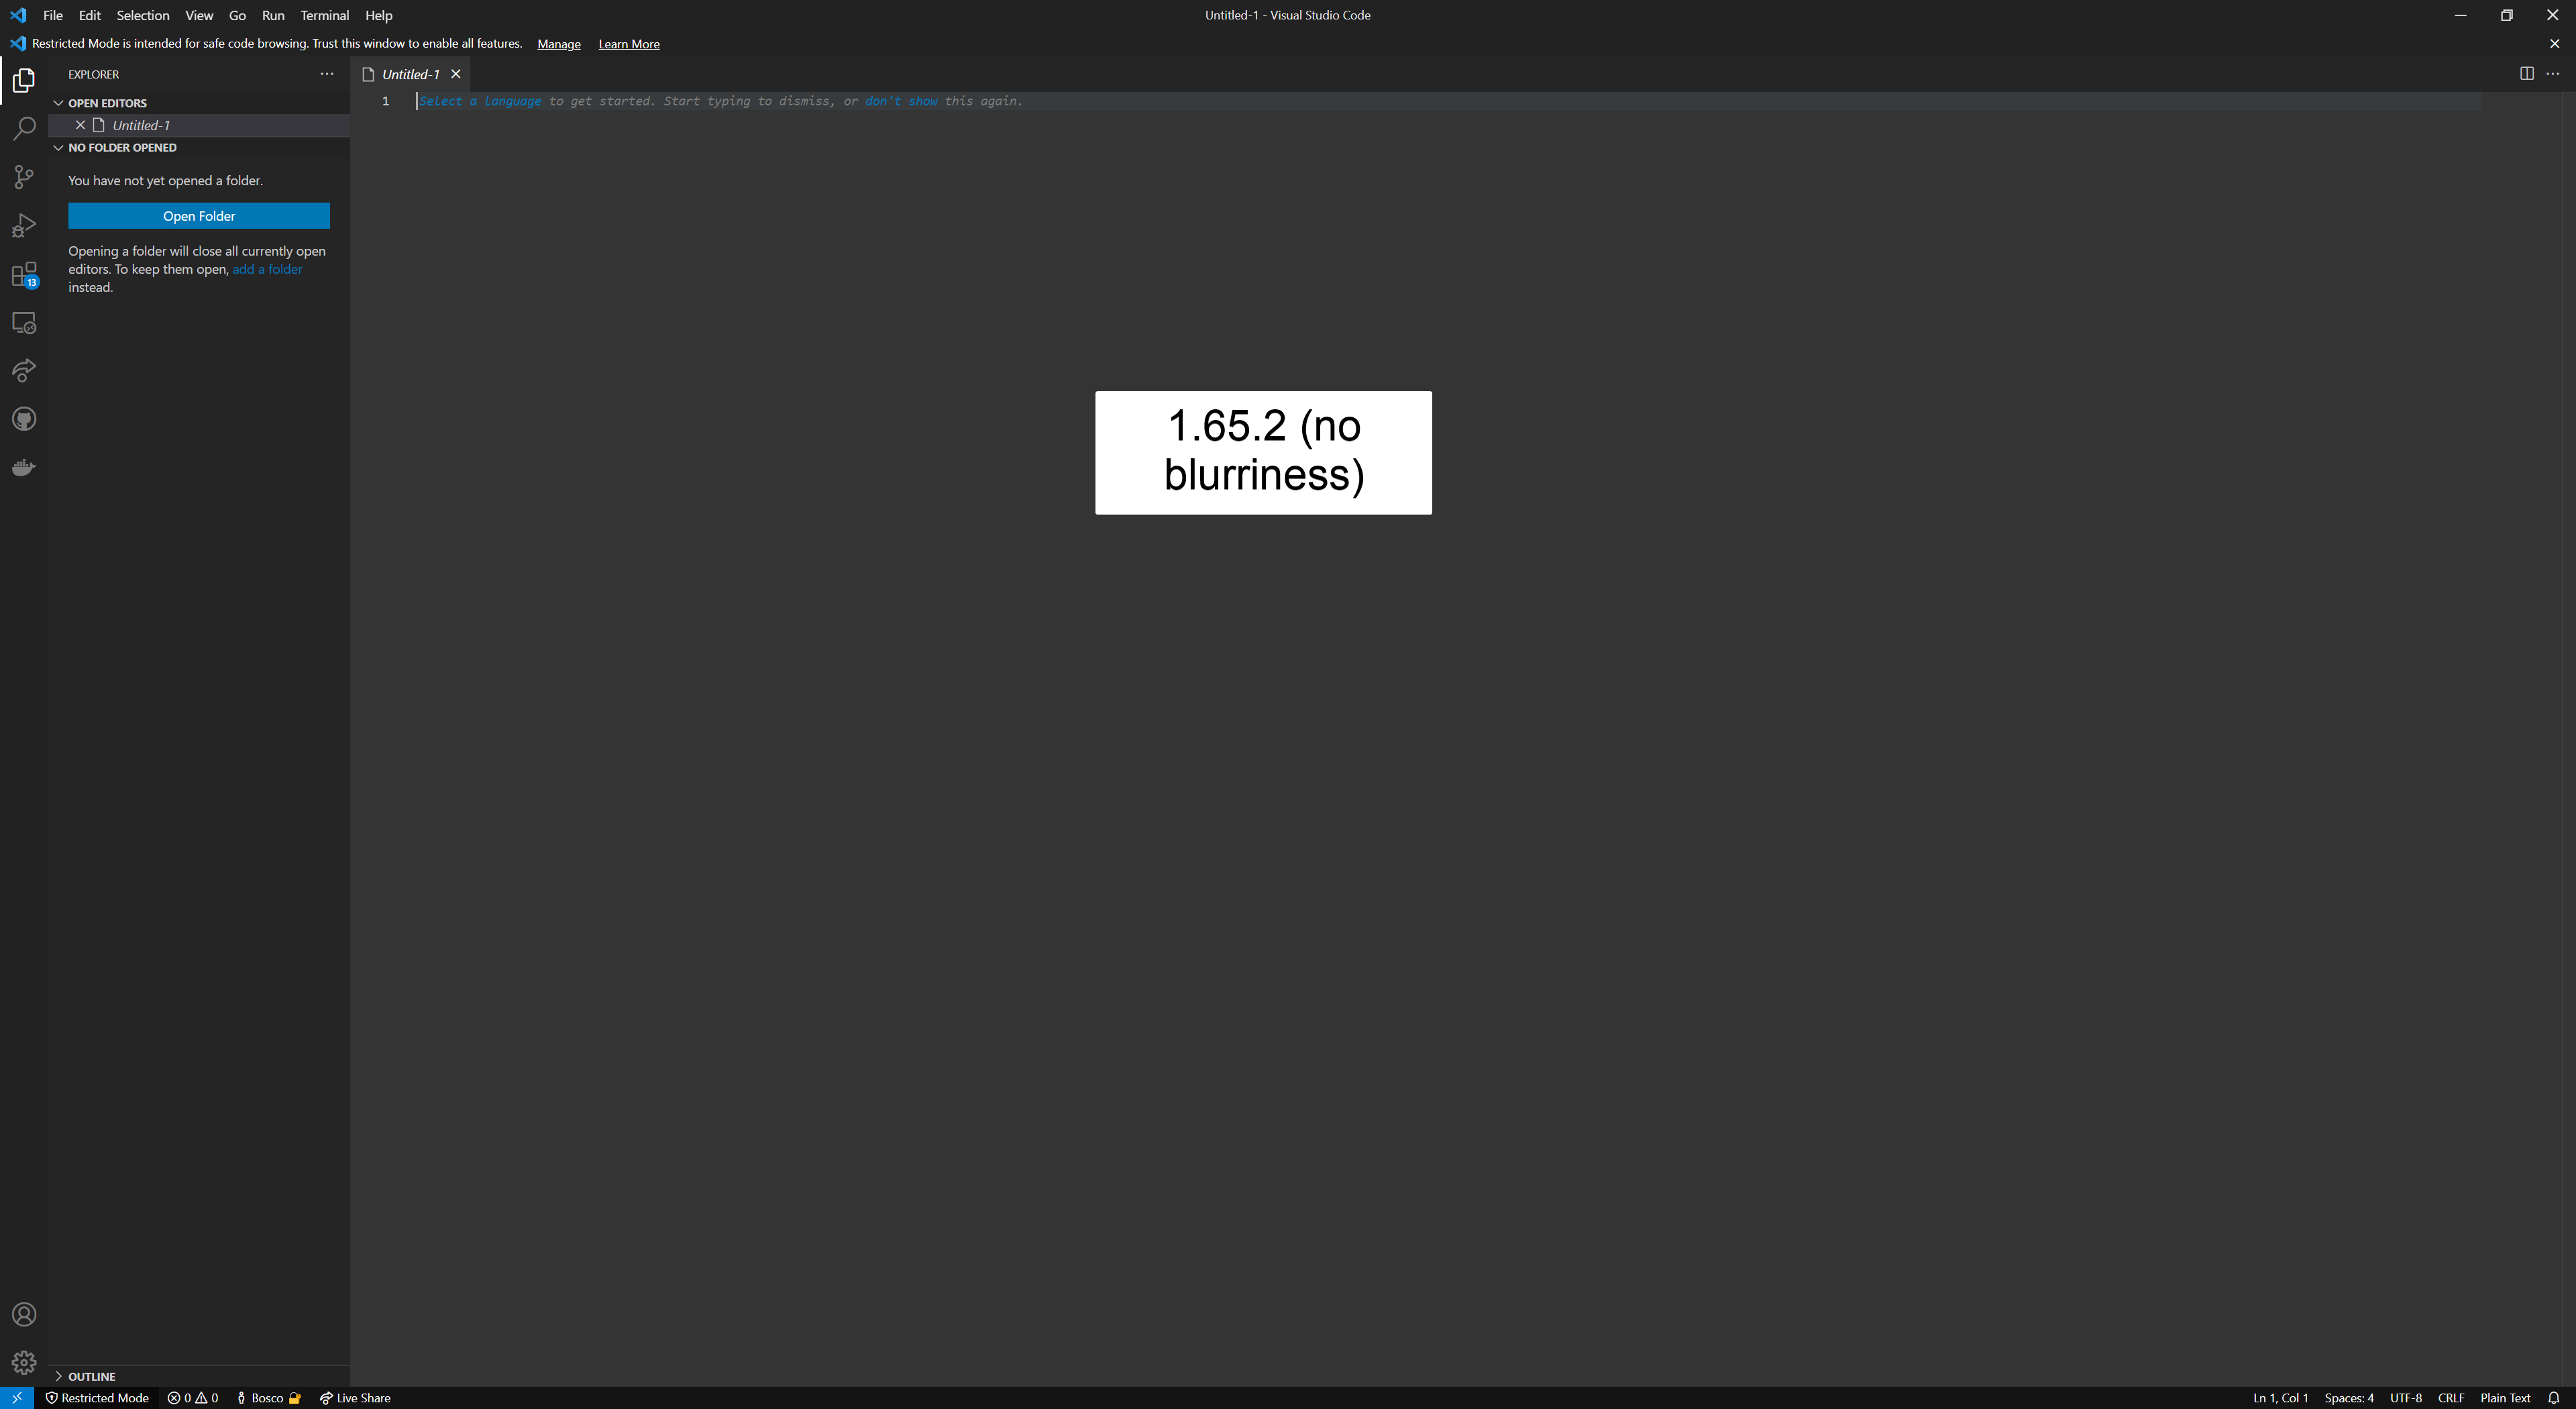Open the Remote Explorer sidebar icon
Image resolution: width=2576 pixels, height=1409 pixels.
click(x=24, y=322)
